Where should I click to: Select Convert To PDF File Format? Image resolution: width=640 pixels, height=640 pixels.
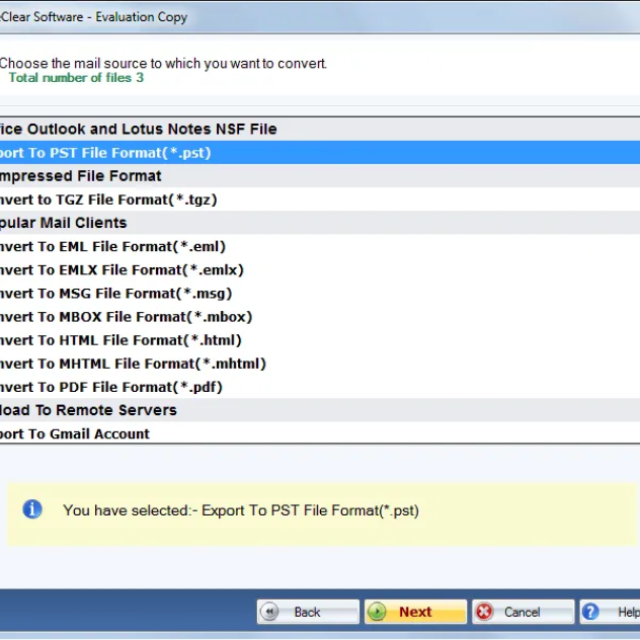111,387
